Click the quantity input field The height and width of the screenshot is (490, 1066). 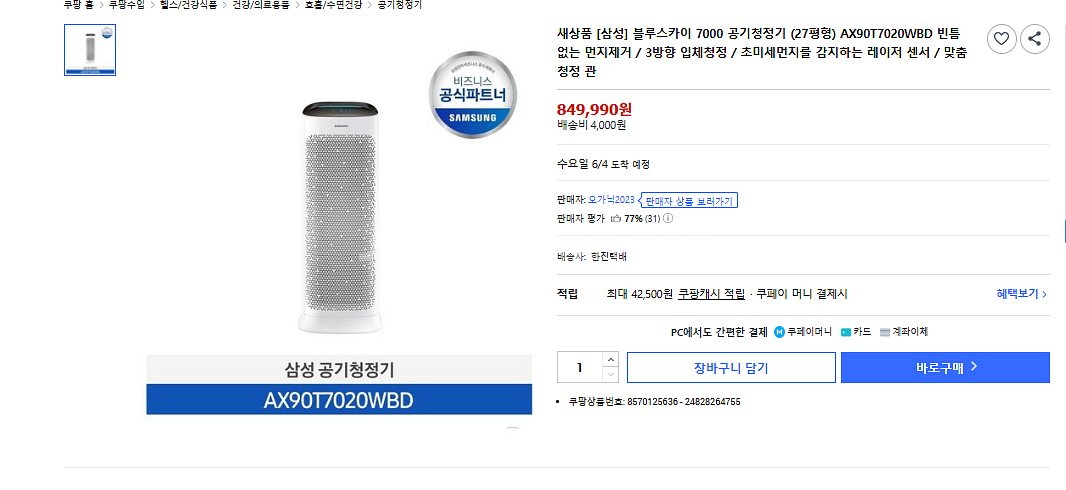pos(579,367)
